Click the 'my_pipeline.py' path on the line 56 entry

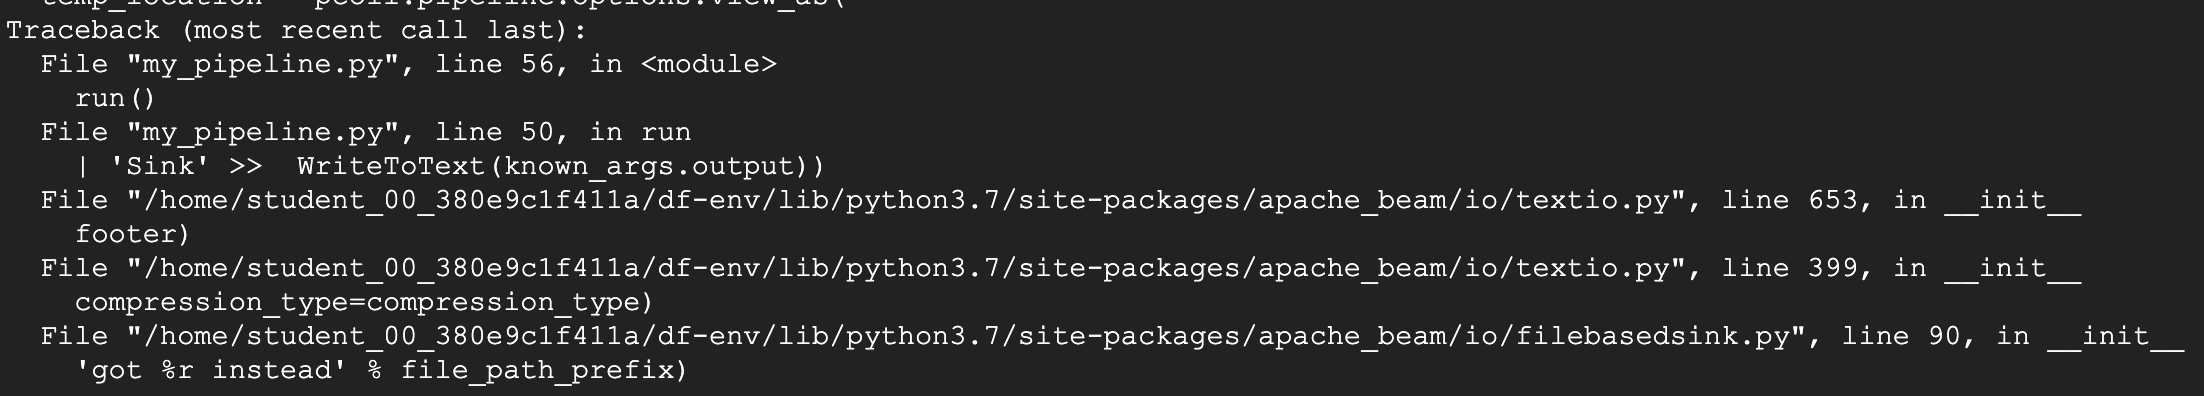coord(263,64)
